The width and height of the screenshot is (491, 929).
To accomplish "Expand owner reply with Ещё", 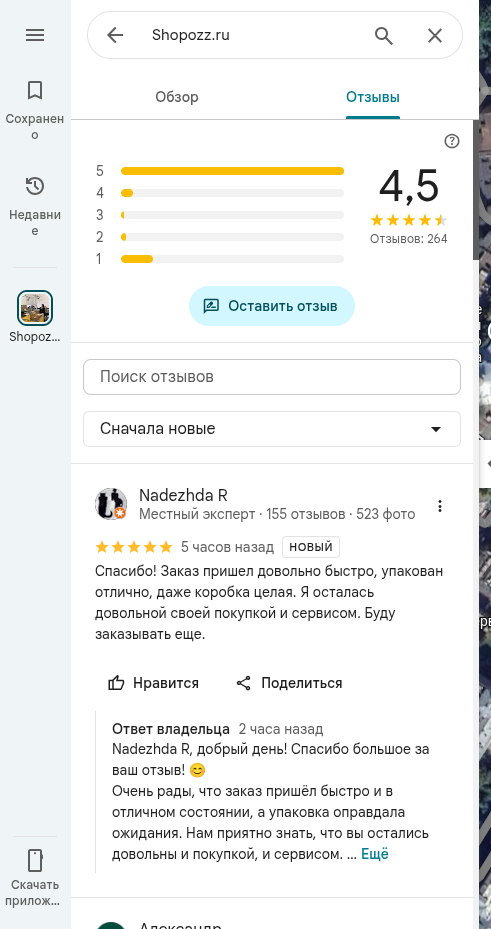I will point(375,854).
